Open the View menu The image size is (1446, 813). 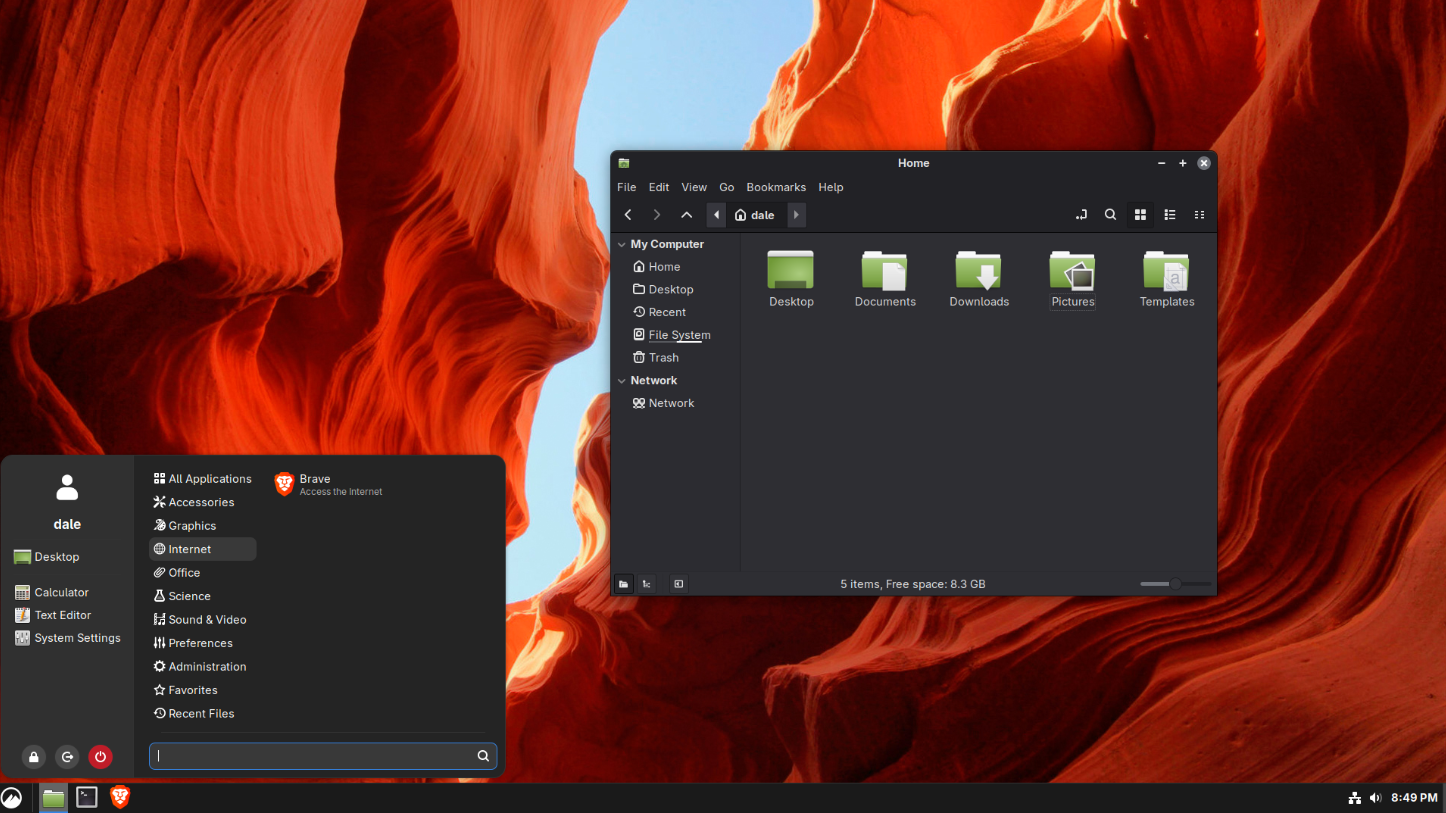[x=693, y=187]
